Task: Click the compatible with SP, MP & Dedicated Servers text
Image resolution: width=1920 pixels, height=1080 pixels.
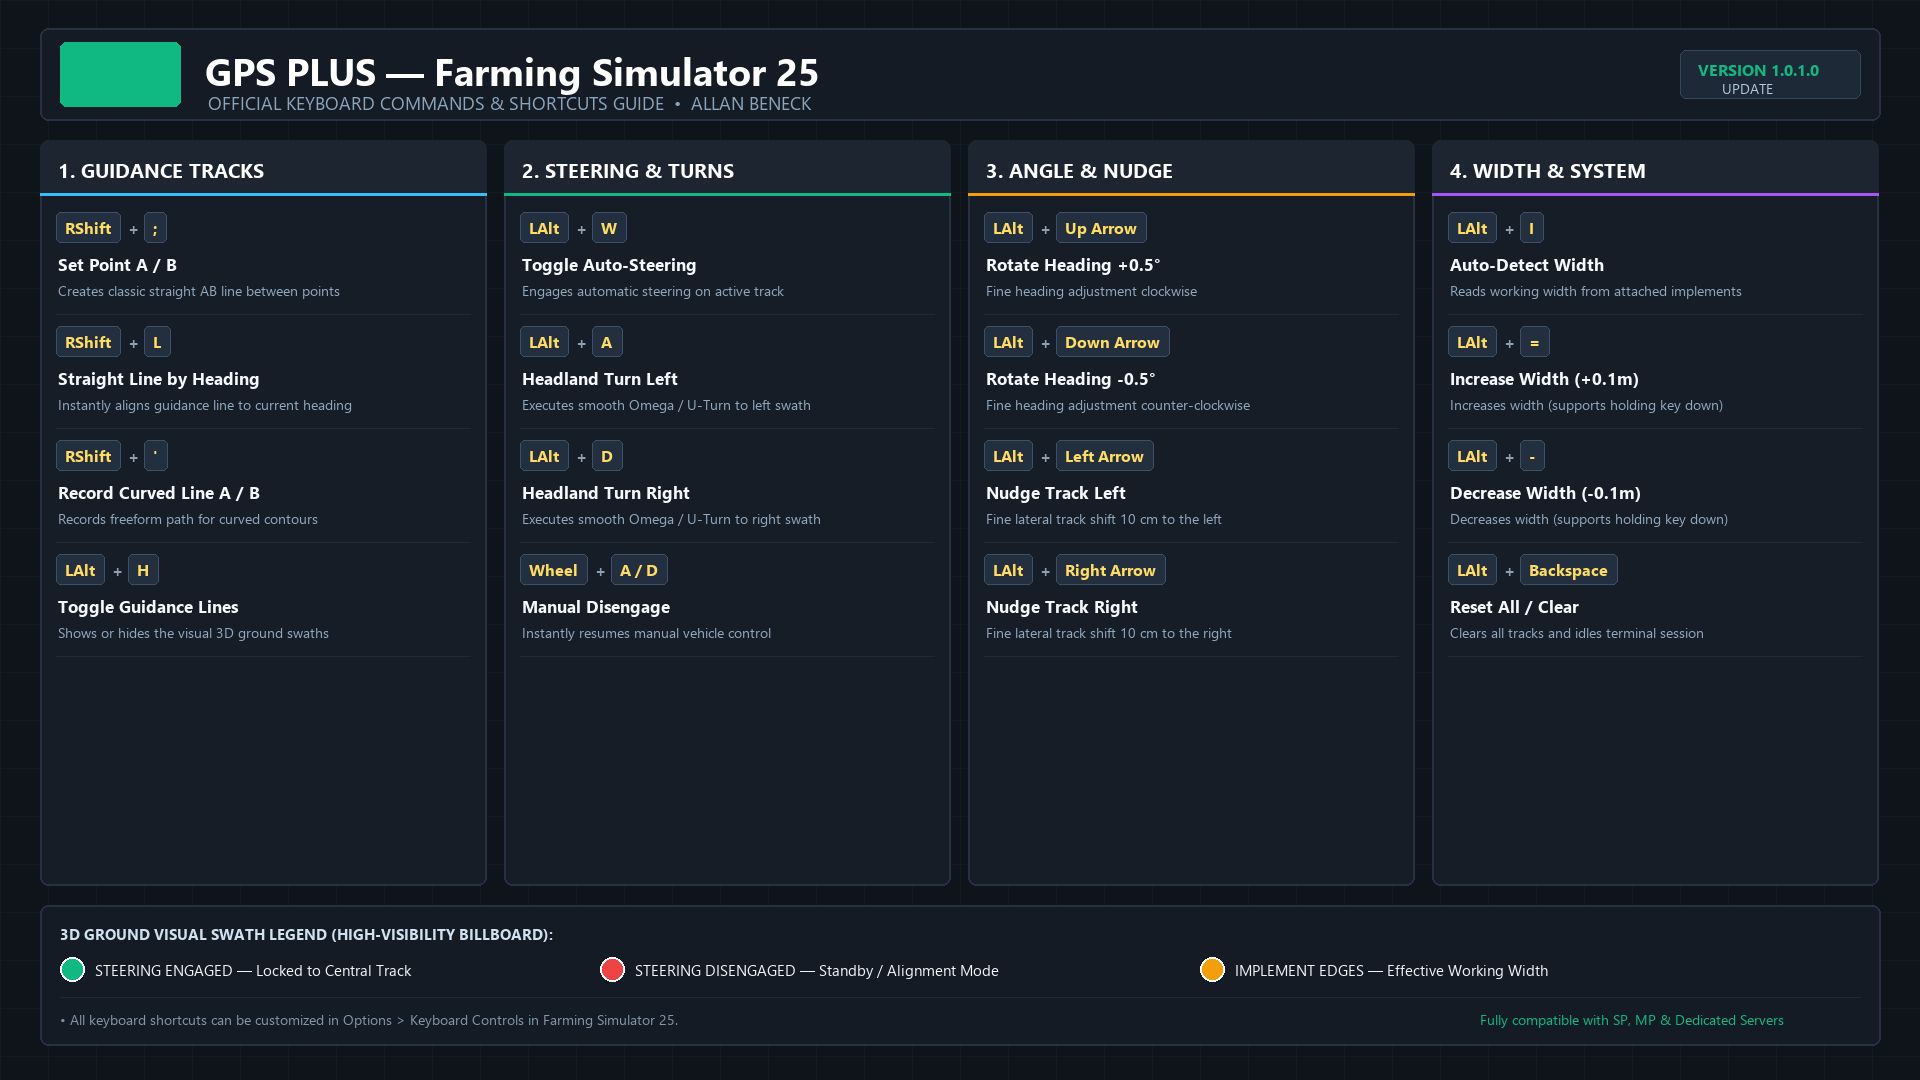Action: pyautogui.click(x=1631, y=1020)
